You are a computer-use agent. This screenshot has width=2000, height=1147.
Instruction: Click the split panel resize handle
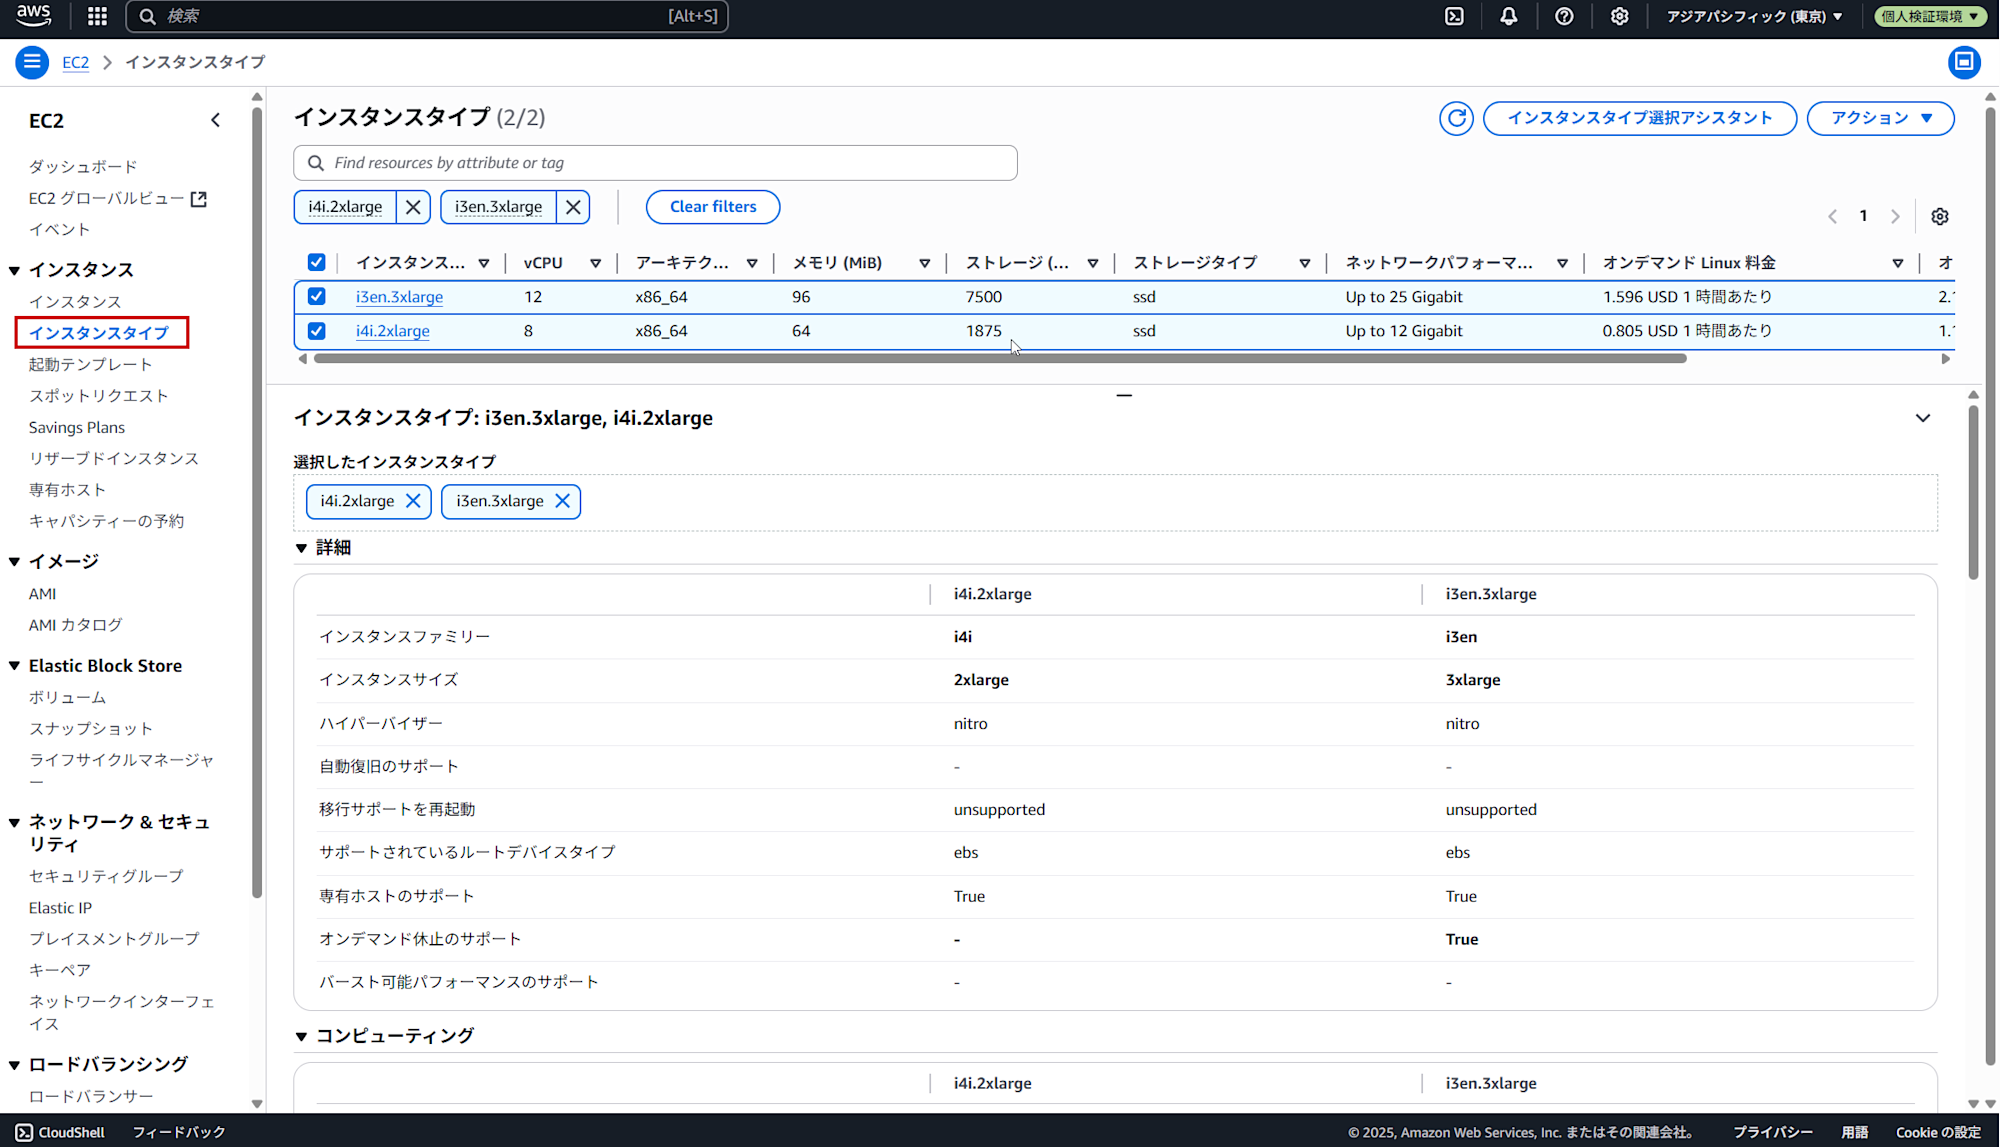click(x=1124, y=395)
